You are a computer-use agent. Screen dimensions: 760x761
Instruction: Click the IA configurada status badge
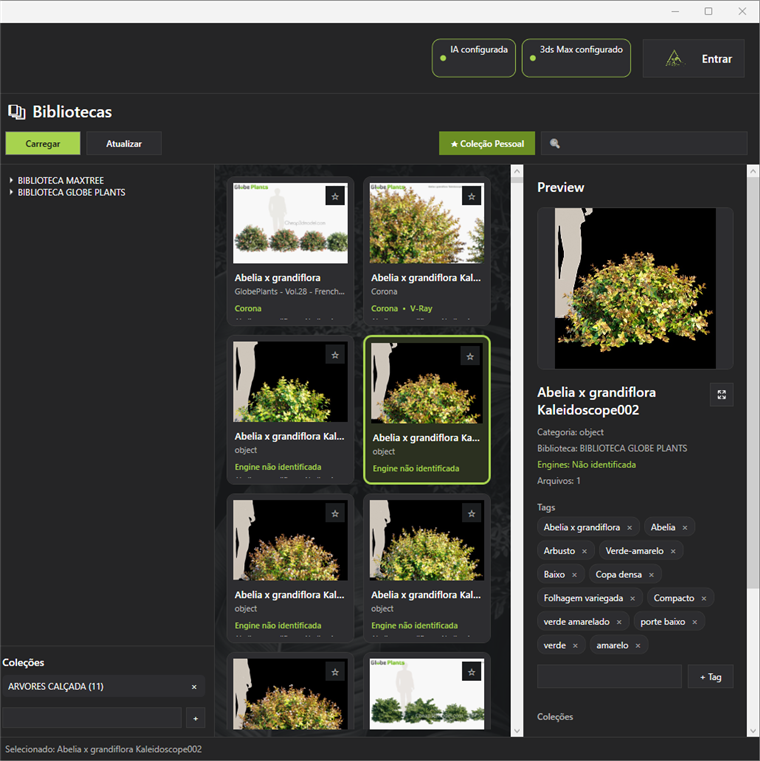point(474,58)
